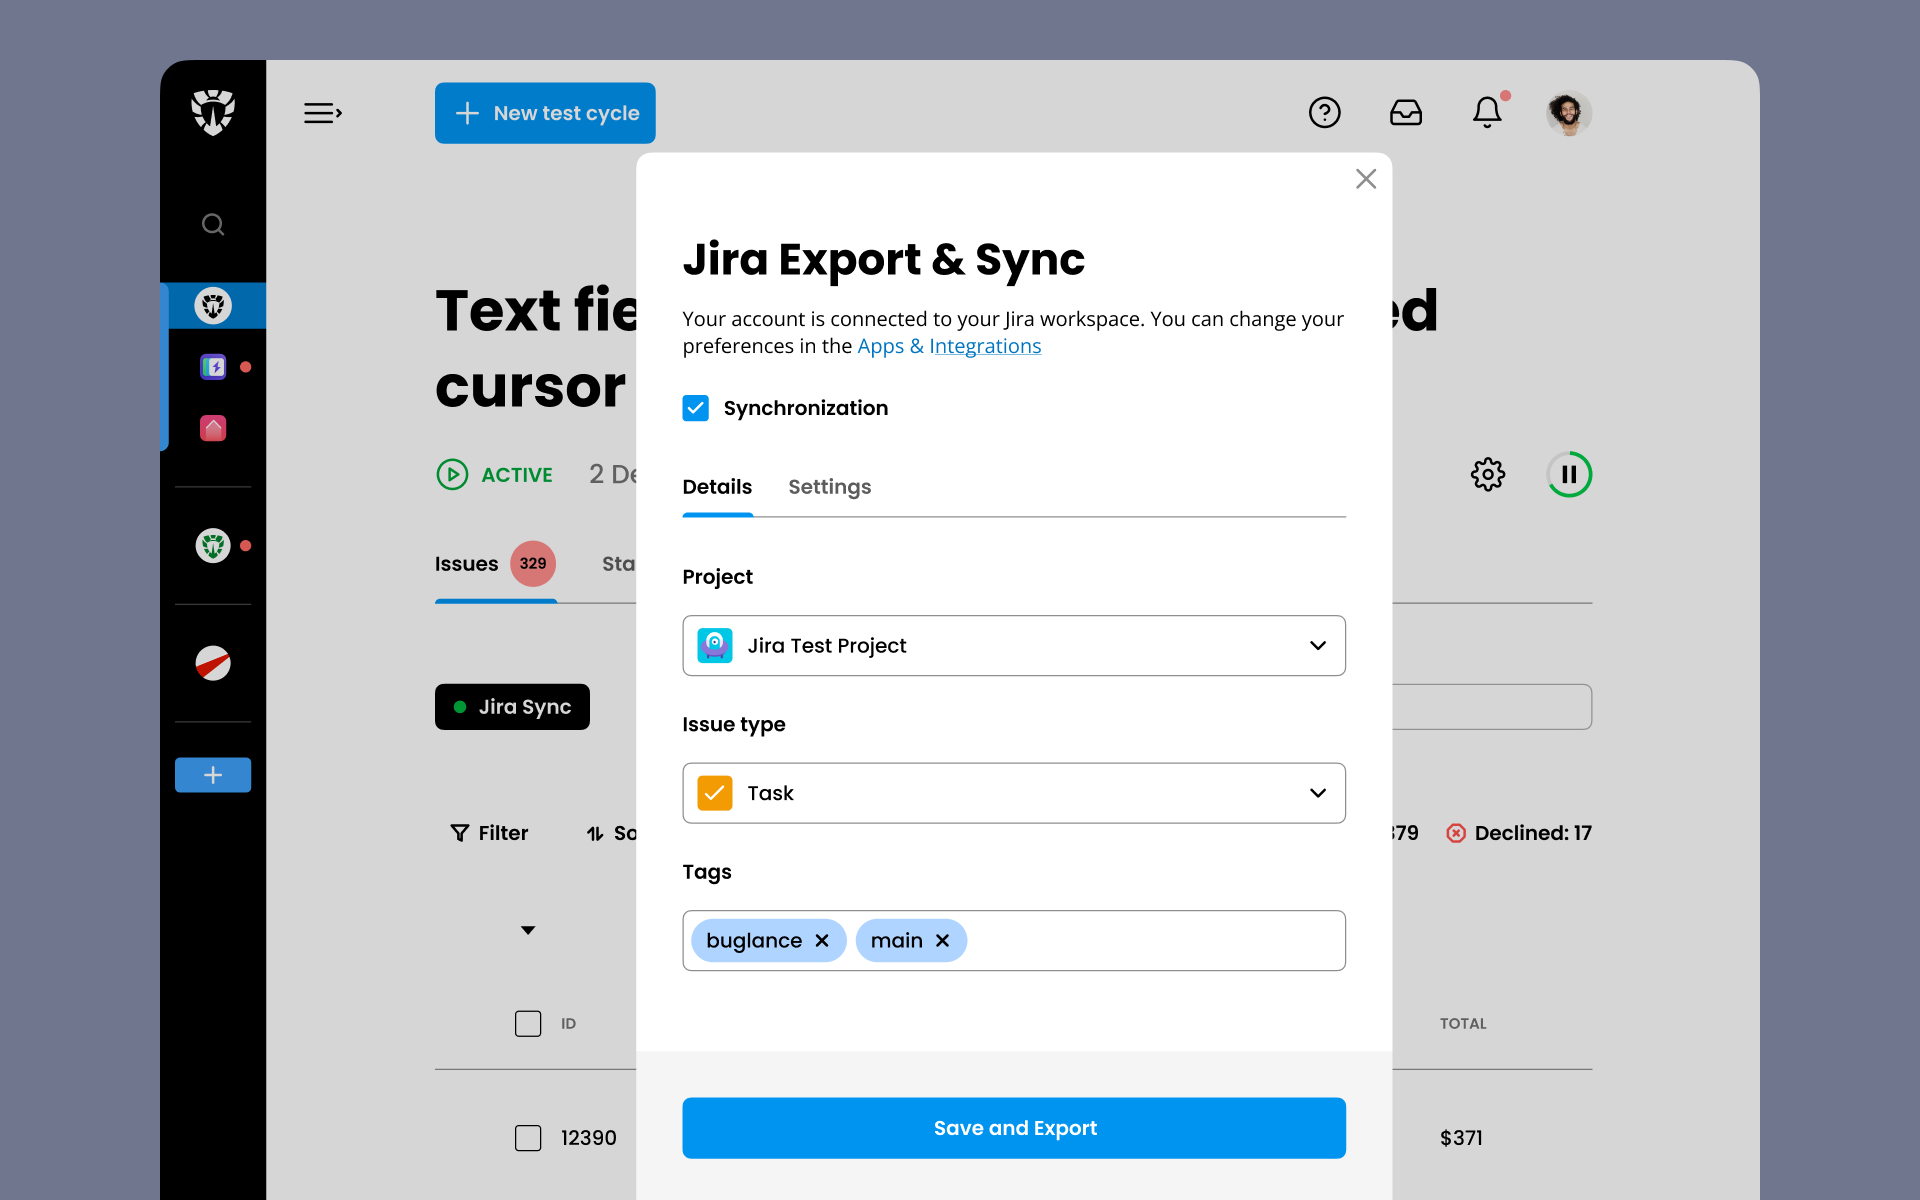Click Save and Export
Viewport: 1920px width, 1200px height.
1014,1128
